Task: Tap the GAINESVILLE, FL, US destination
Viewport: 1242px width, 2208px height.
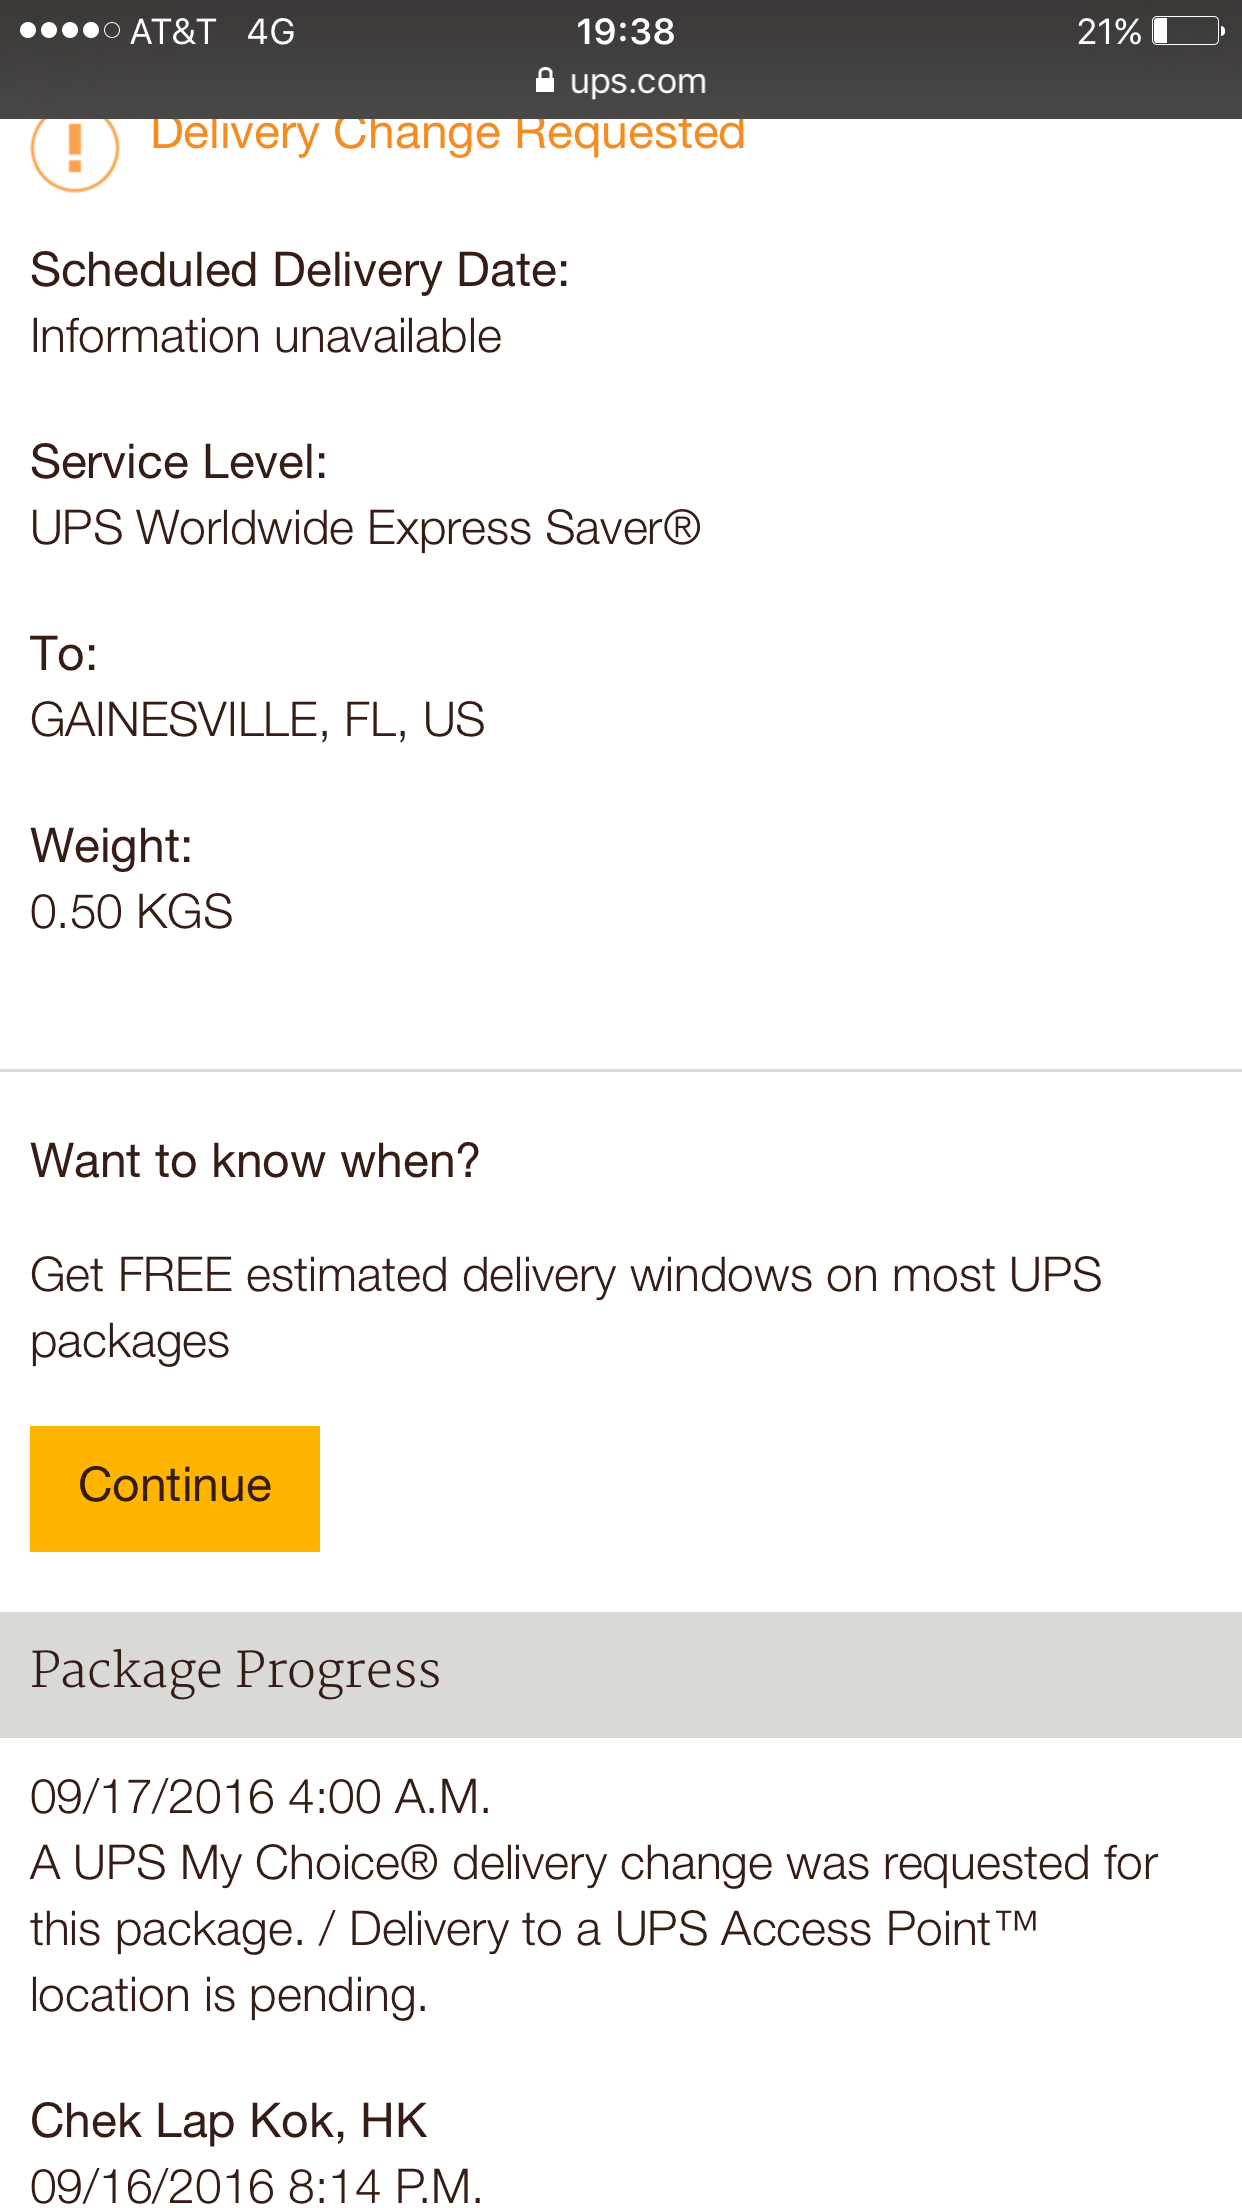Action: pos(258,720)
